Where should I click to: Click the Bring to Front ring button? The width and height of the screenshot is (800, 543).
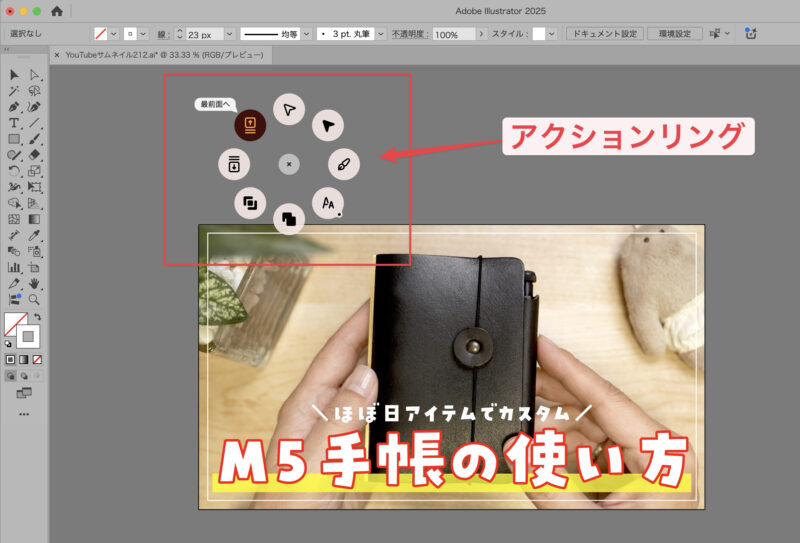pos(249,126)
